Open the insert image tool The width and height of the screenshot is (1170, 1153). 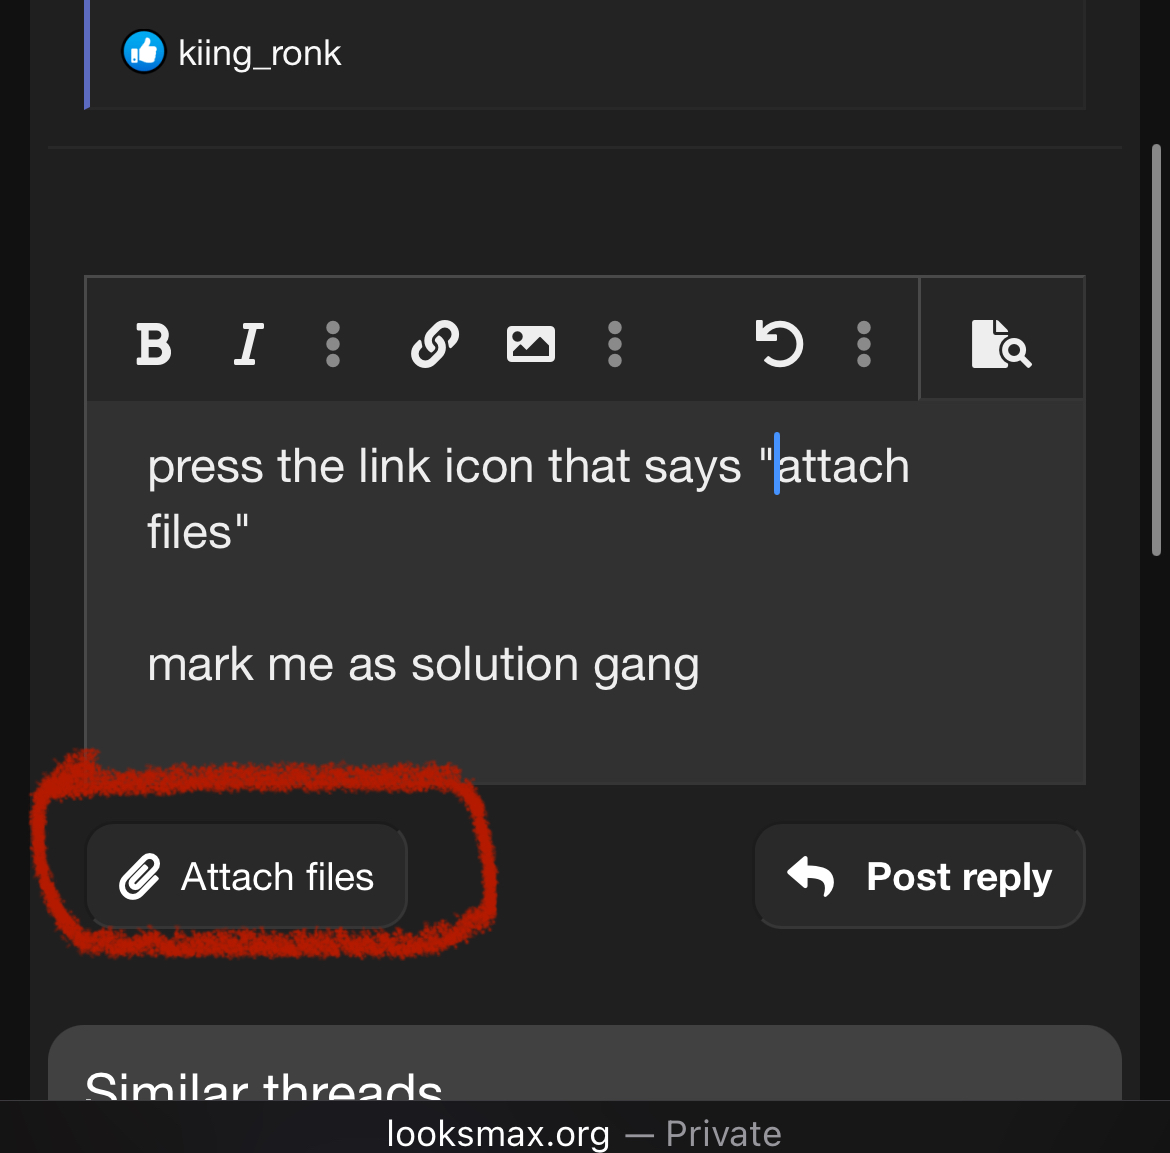click(x=531, y=344)
